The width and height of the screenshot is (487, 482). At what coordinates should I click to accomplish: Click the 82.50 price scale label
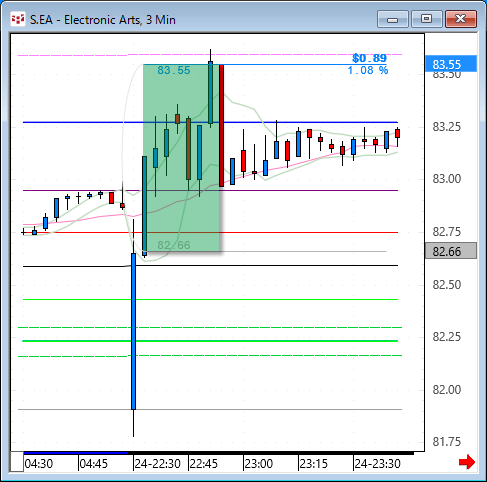447,285
